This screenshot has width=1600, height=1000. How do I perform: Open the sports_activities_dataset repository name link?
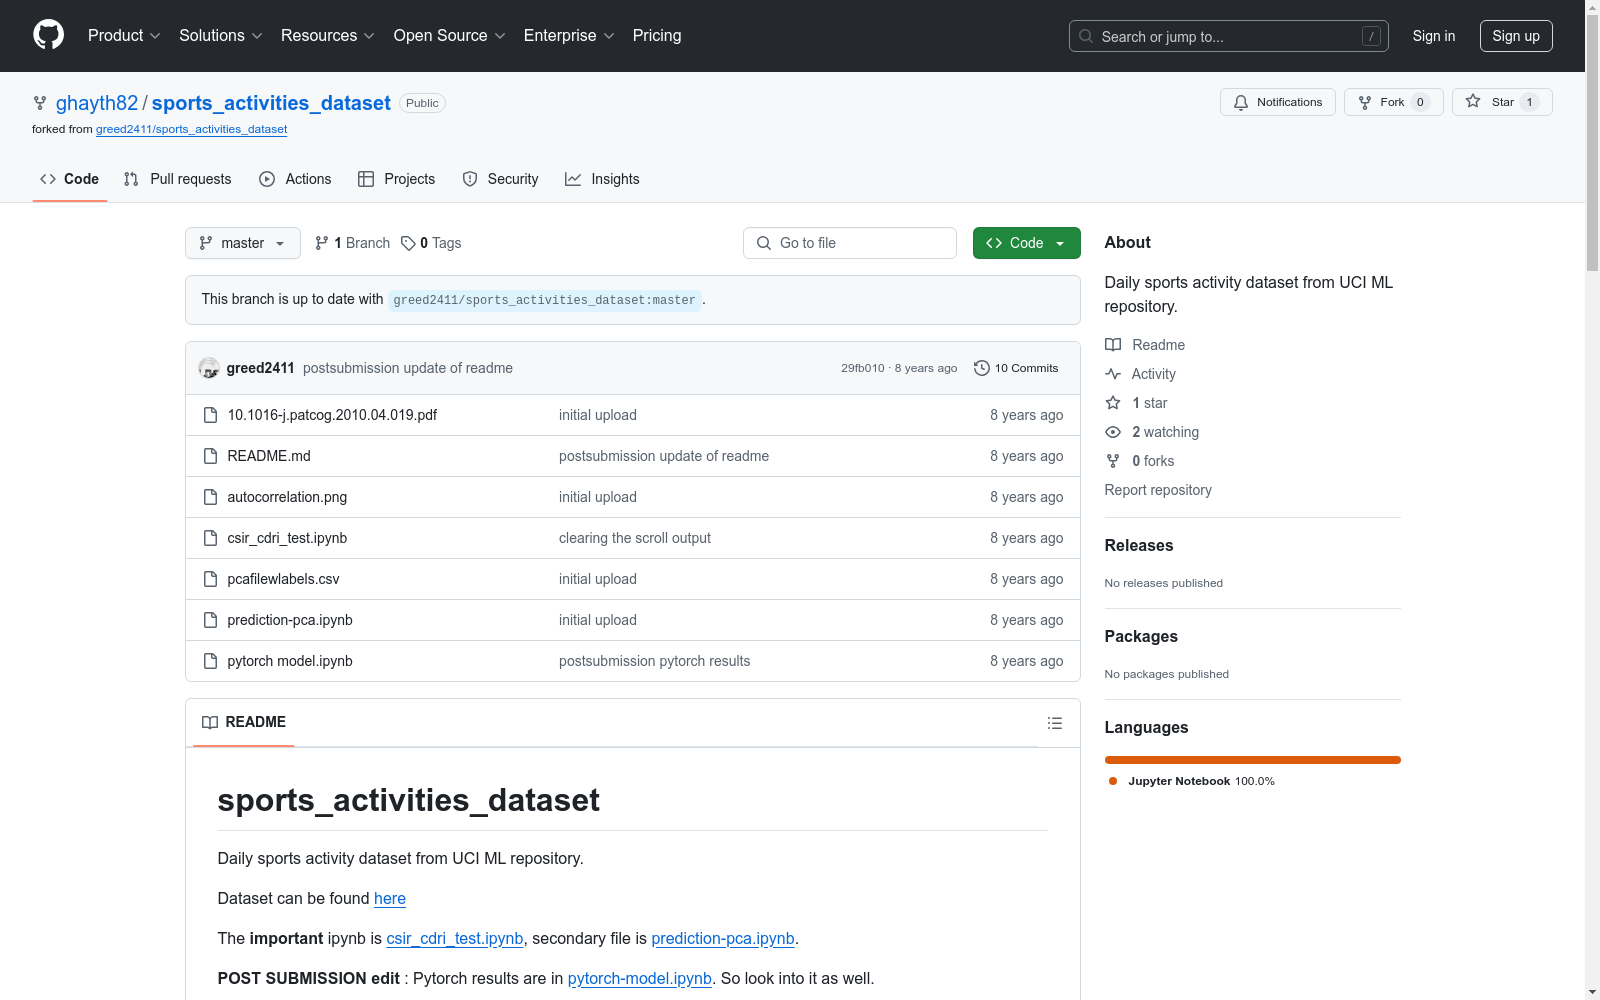tap(271, 103)
